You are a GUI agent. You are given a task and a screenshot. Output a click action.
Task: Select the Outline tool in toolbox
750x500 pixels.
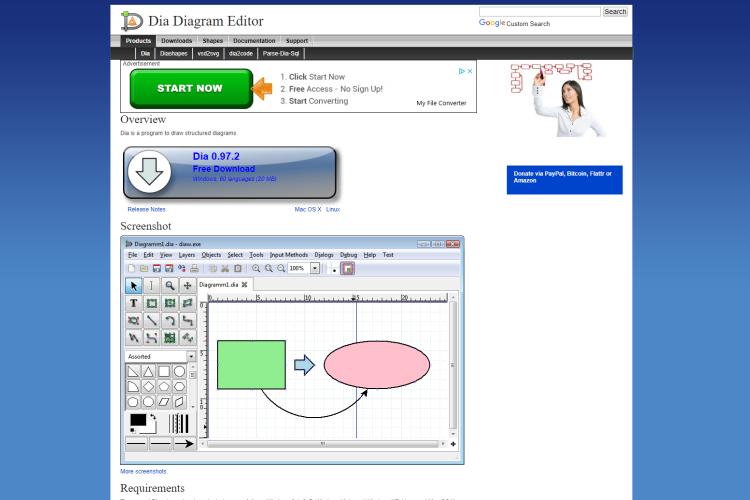188,338
